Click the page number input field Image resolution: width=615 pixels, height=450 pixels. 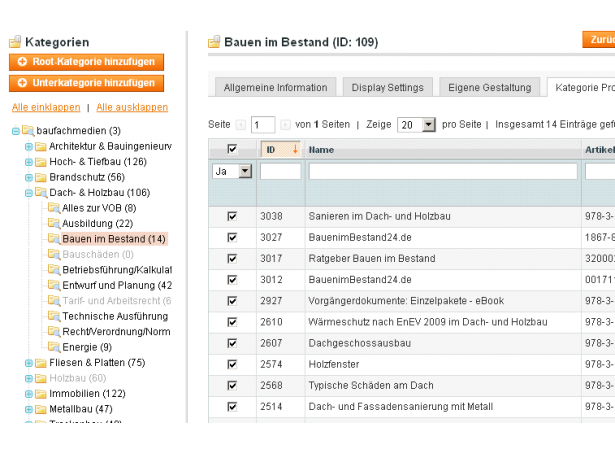point(263,125)
